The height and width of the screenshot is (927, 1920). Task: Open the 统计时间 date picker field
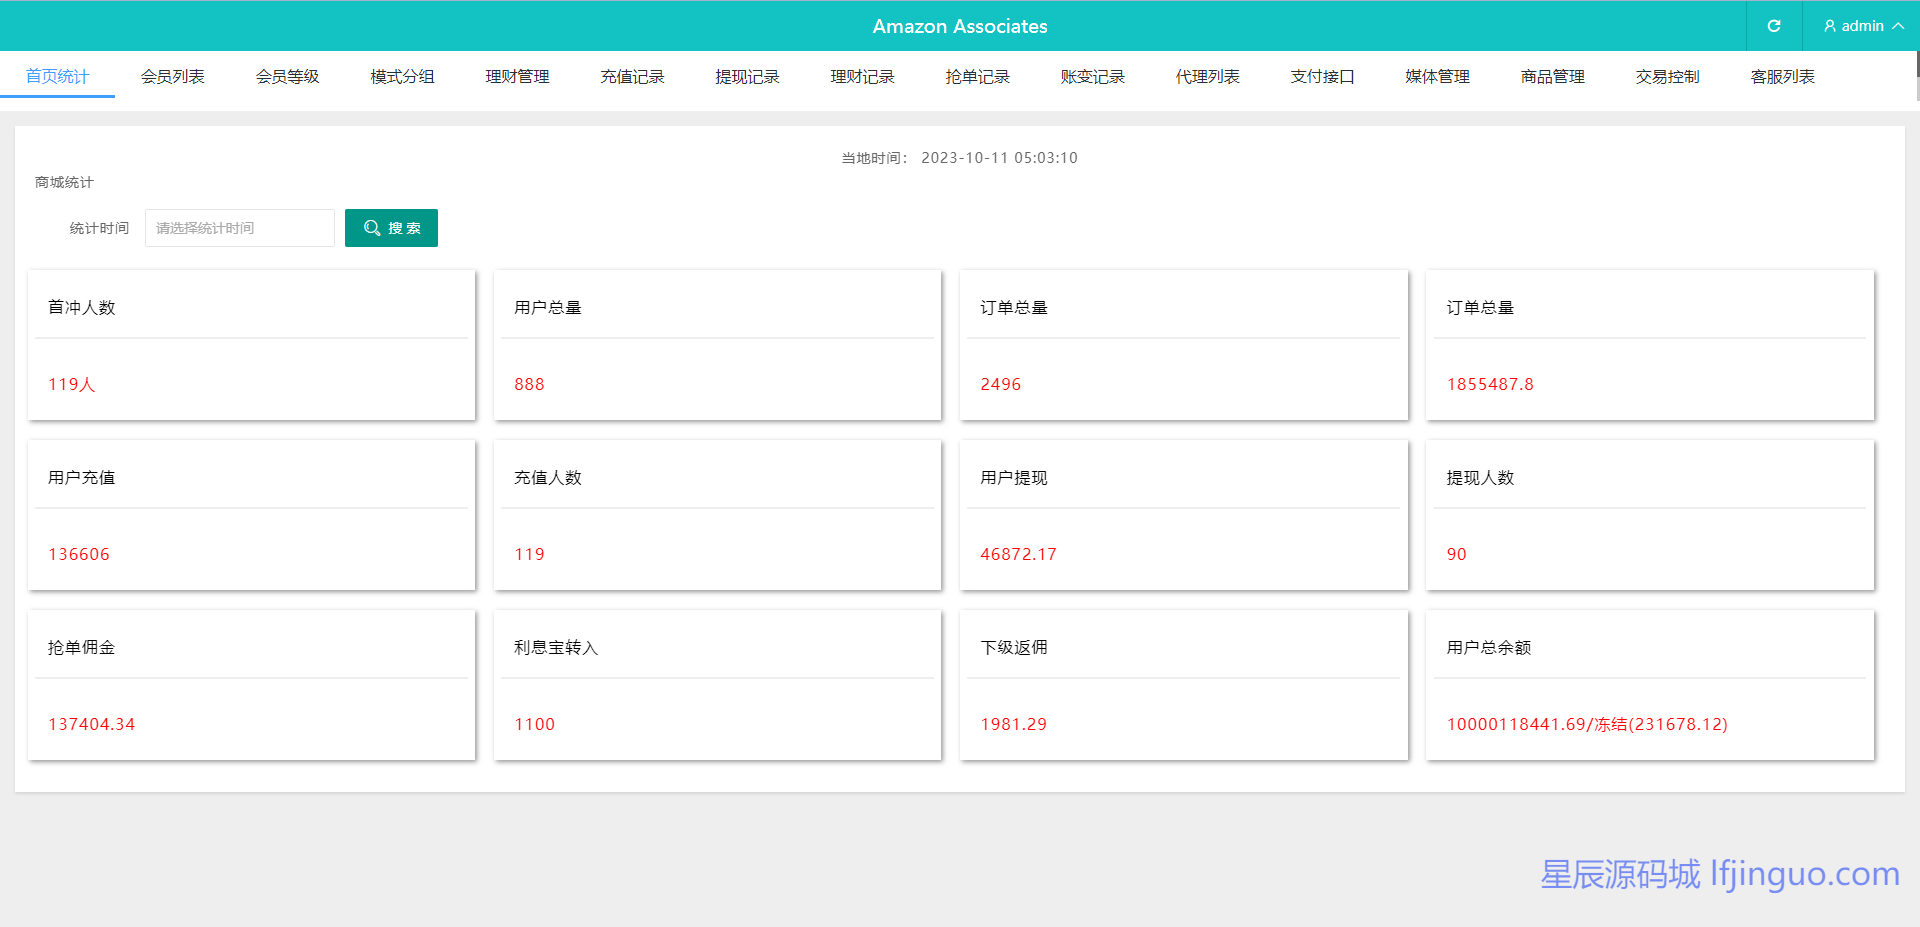[240, 228]
